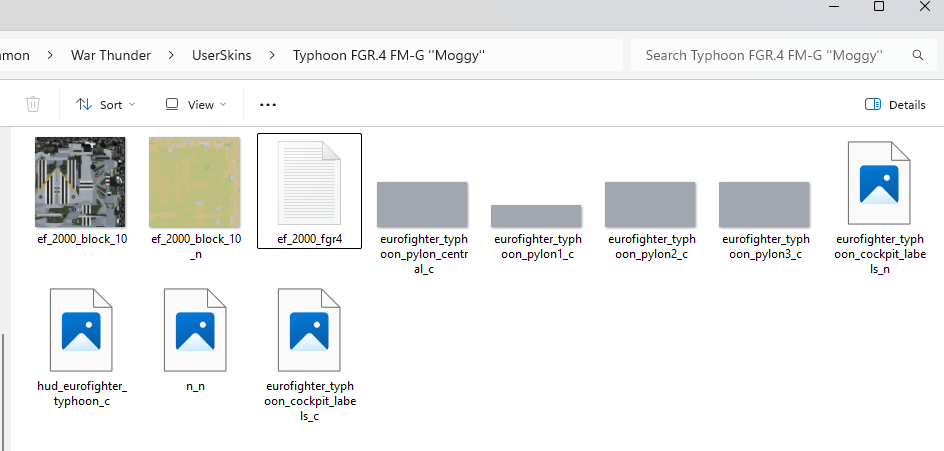The height and width of the screenshot is (451, 944).
Task: Navigate to UserSkins breadcrumb folder
Action: 222,55
